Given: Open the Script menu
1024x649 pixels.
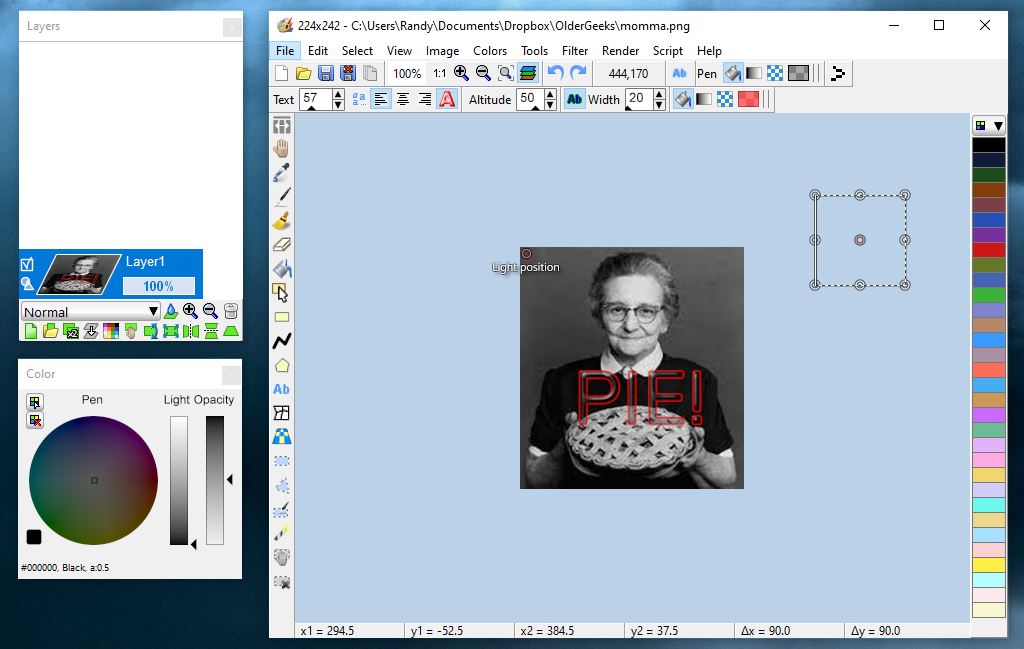Looking at the screenshot, I should pyautogui.click(x=667, y=50).
